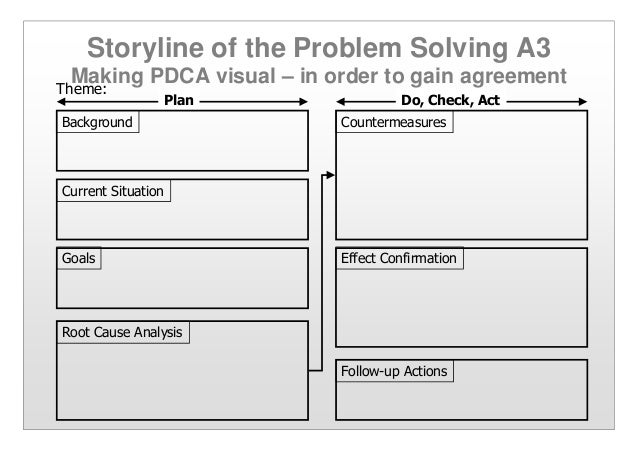Click the right arrowhead after "Do, Check, Act"
638x452 pixels.
[583, 101]
